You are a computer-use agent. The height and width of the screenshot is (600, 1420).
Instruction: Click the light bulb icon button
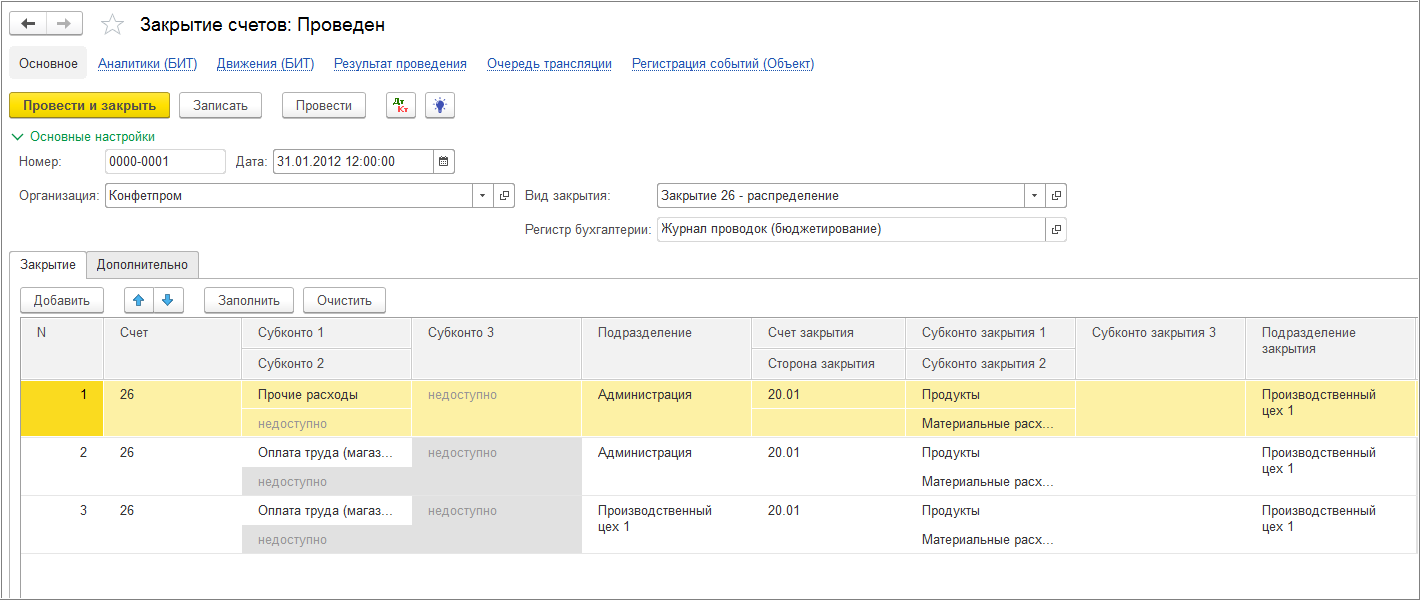(440, 105)
